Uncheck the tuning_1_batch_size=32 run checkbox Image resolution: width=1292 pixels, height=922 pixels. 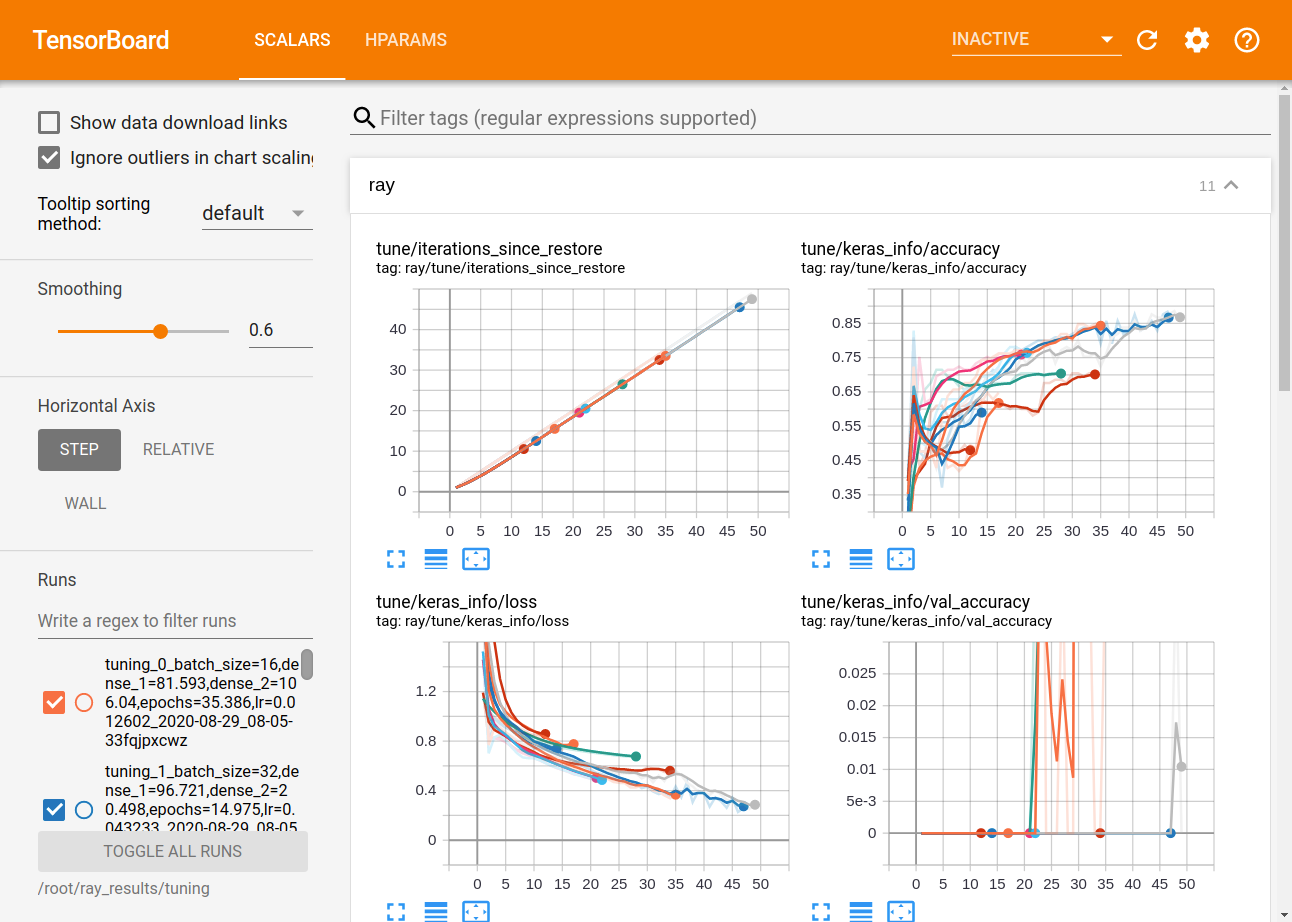[55, 809]
